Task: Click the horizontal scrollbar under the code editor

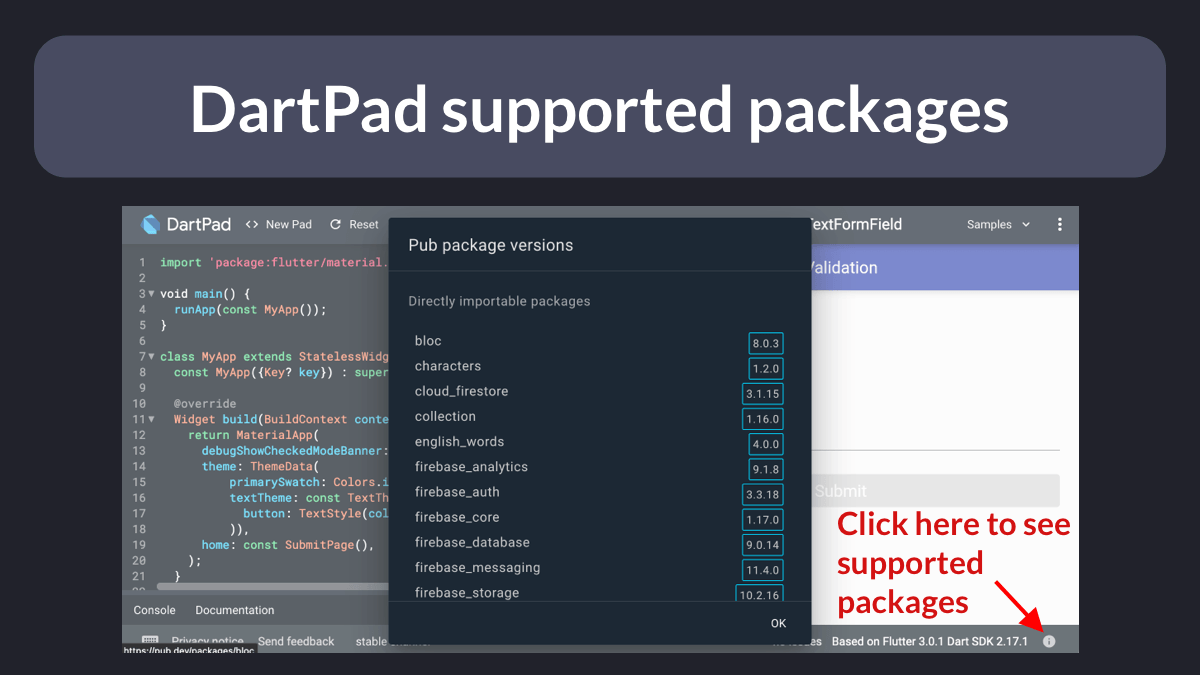Action: pos(272,587)
